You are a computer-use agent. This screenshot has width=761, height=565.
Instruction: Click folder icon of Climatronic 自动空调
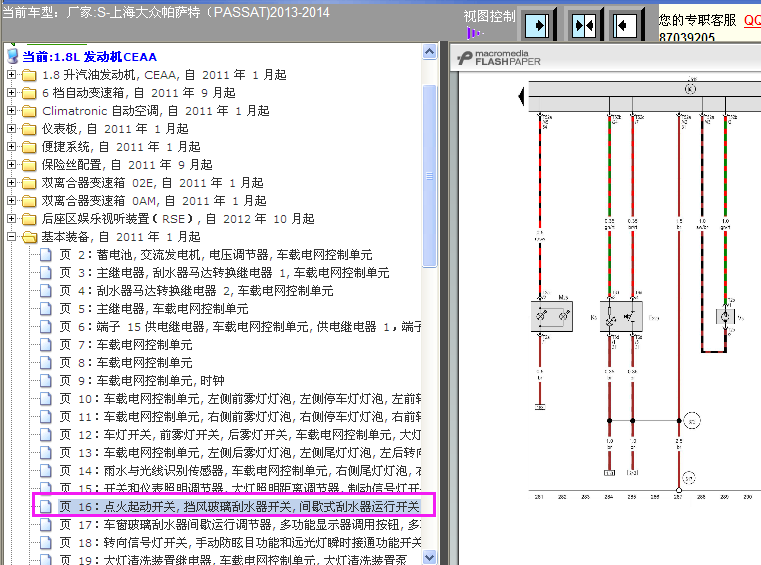coord(29,111)
